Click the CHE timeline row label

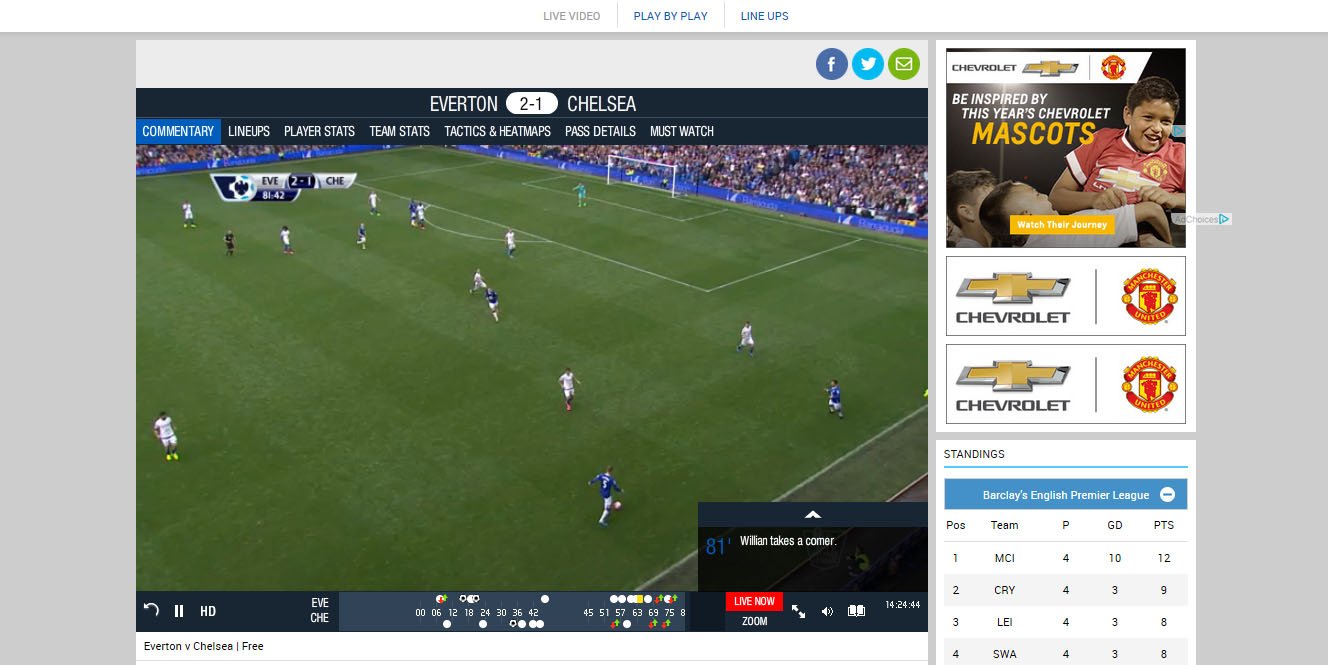click(x=320, y=618)
